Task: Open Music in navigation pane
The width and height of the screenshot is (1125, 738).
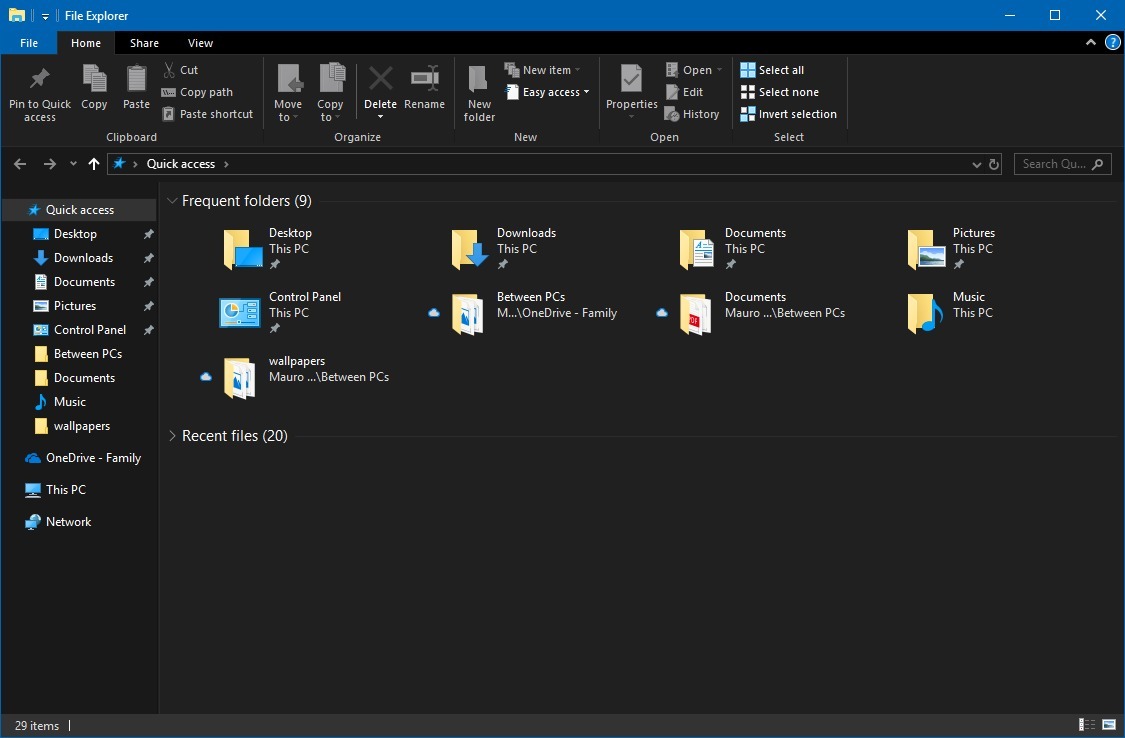Action: [70, 402]
